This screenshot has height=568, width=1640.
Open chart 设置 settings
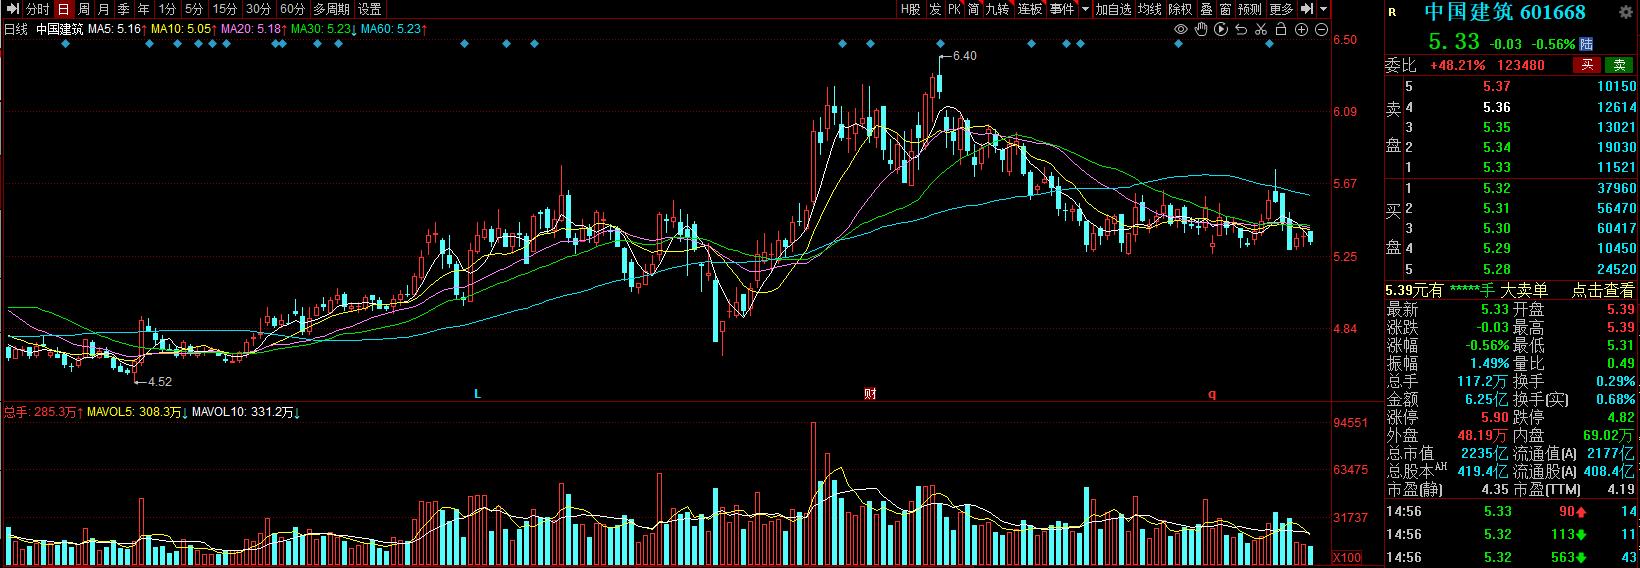[x=370, y=9]
